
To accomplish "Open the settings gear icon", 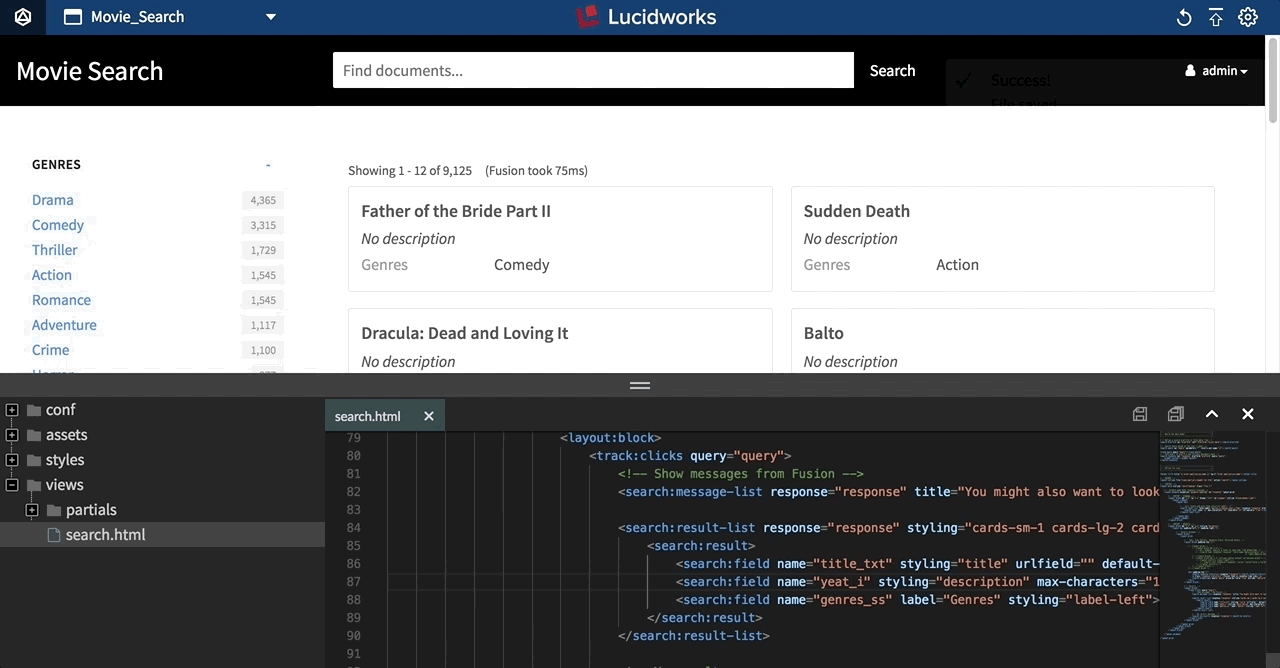I will tap(1248, 17).
